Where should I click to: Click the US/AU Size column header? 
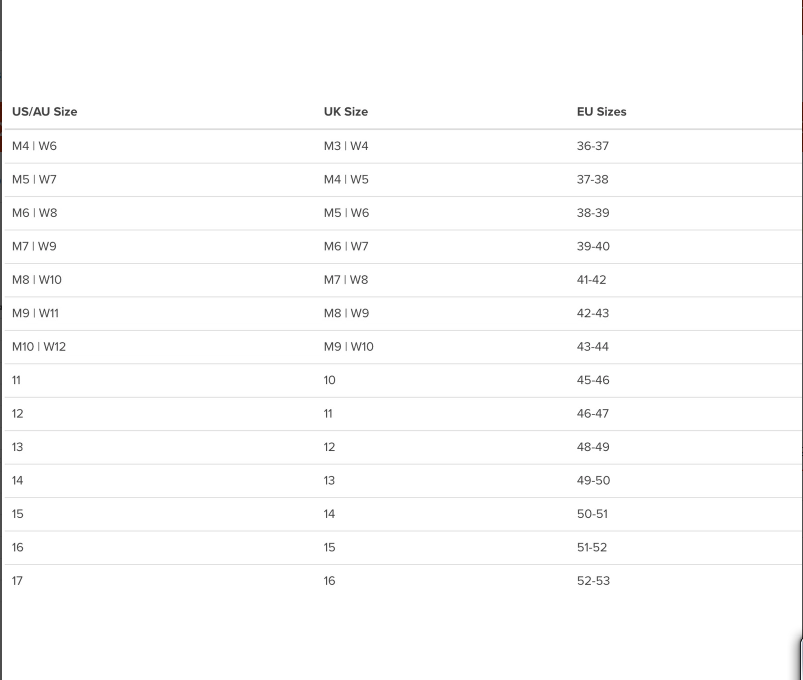(x=44, y=112)
